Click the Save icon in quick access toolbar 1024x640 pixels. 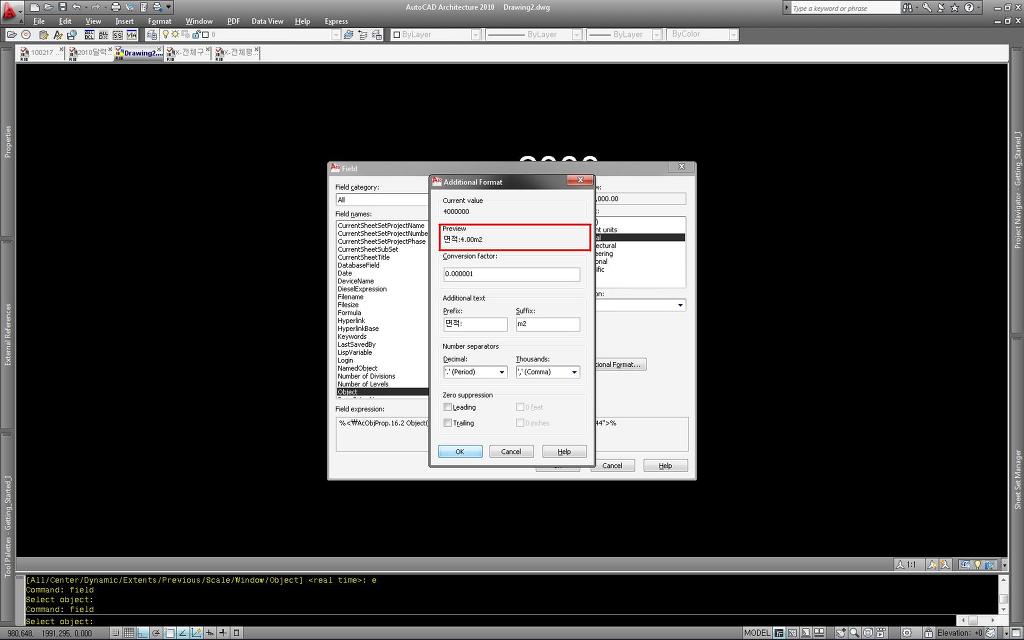click(62, 7)
